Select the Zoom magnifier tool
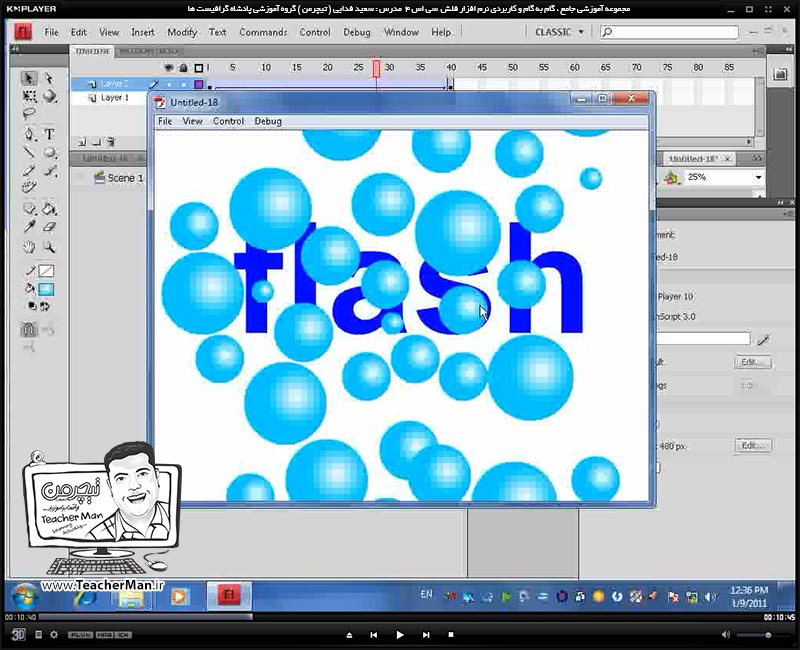The width and height of the screenshot is (800, 650). coord(49,247)
